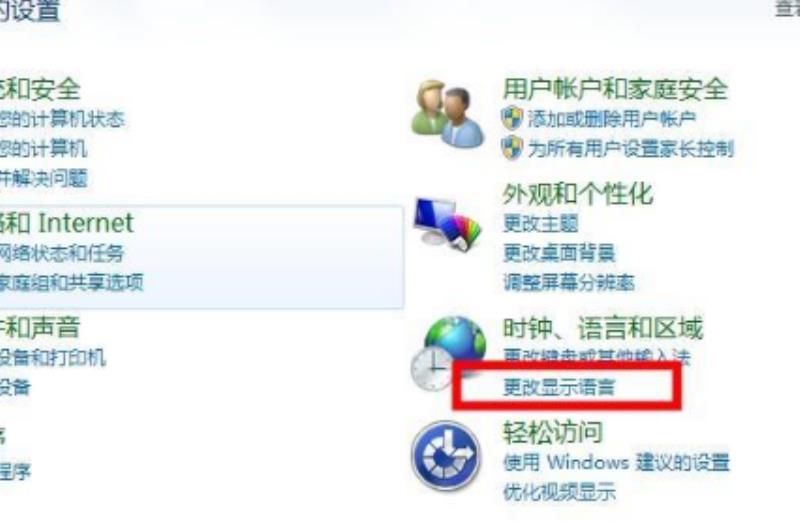Click the globe and clock icon
The height and width of the screenshot is (522, 800).
coord(448,353)
